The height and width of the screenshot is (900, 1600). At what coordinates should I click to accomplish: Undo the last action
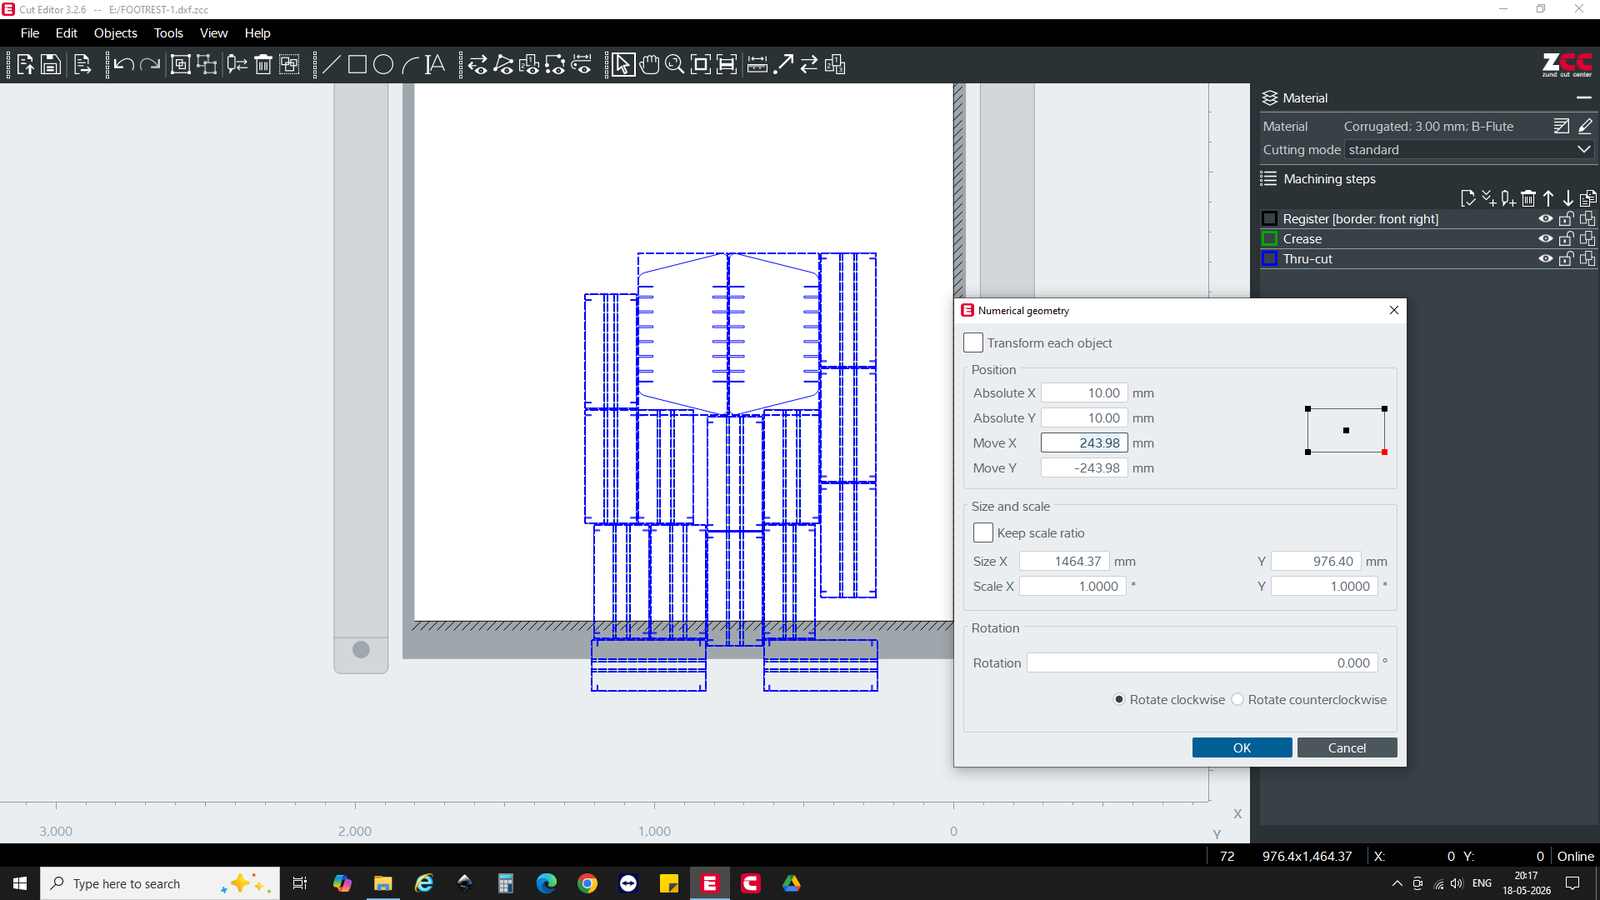pos(124,65)
